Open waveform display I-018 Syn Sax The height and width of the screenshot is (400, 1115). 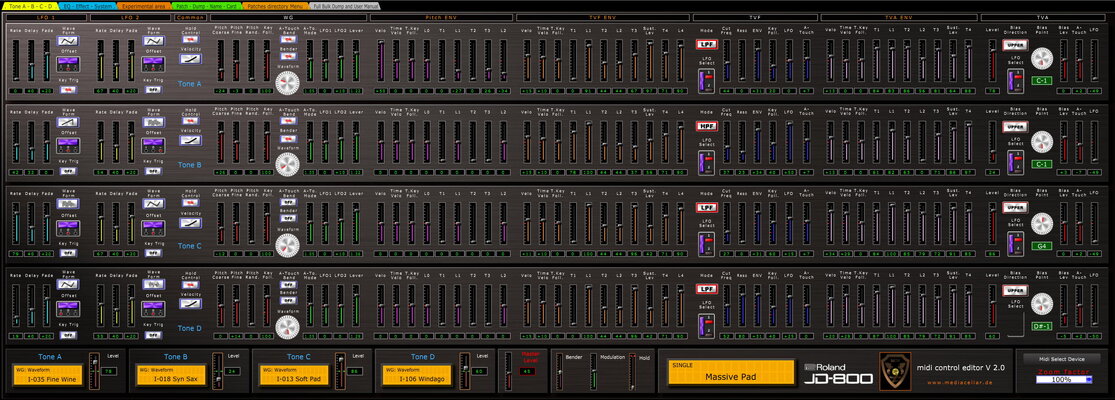pos(171,375)
